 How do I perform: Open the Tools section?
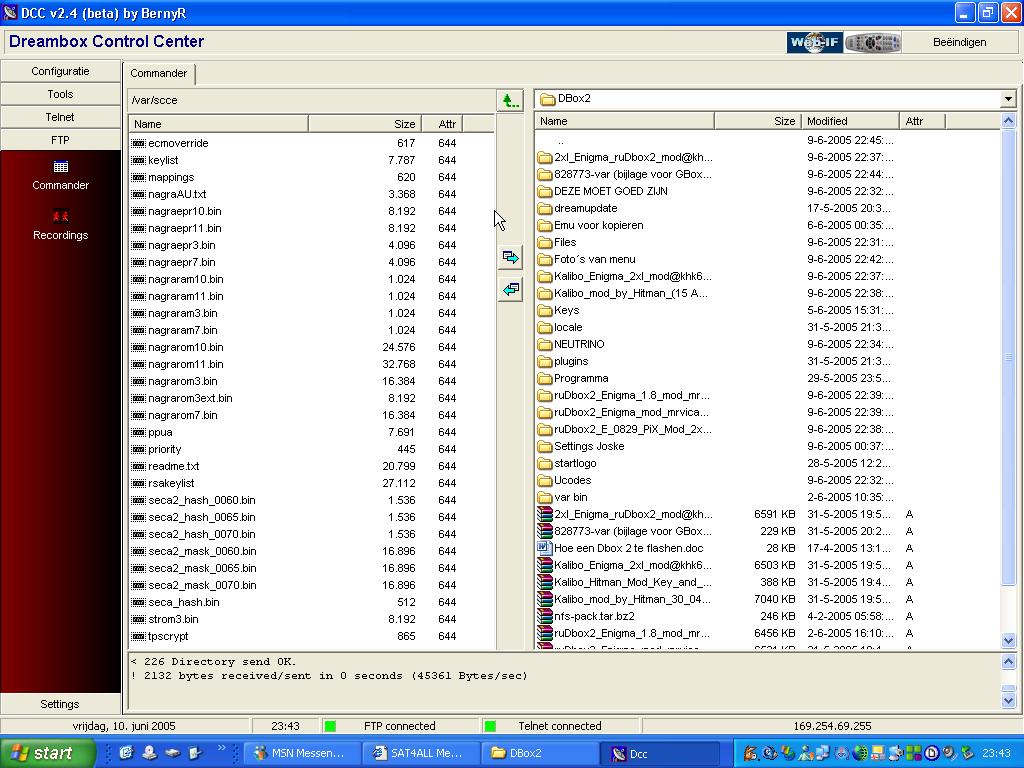[x=60, y=94]
